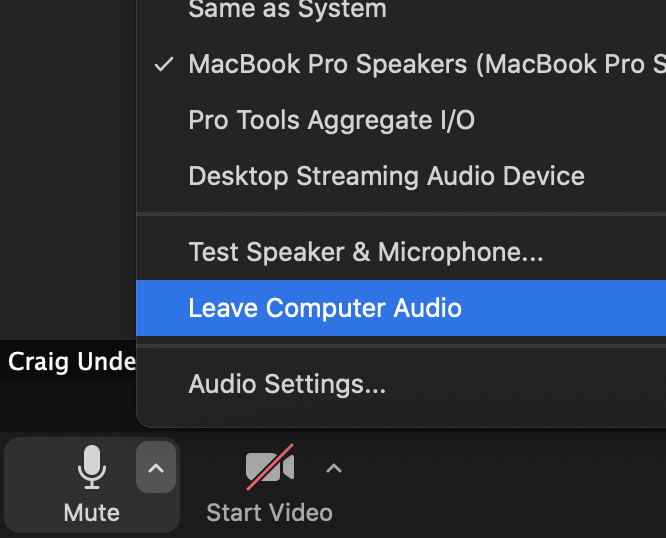Click the dark video area above name label
This screenshot has width=666, height=538.
(x=68, y=170)
